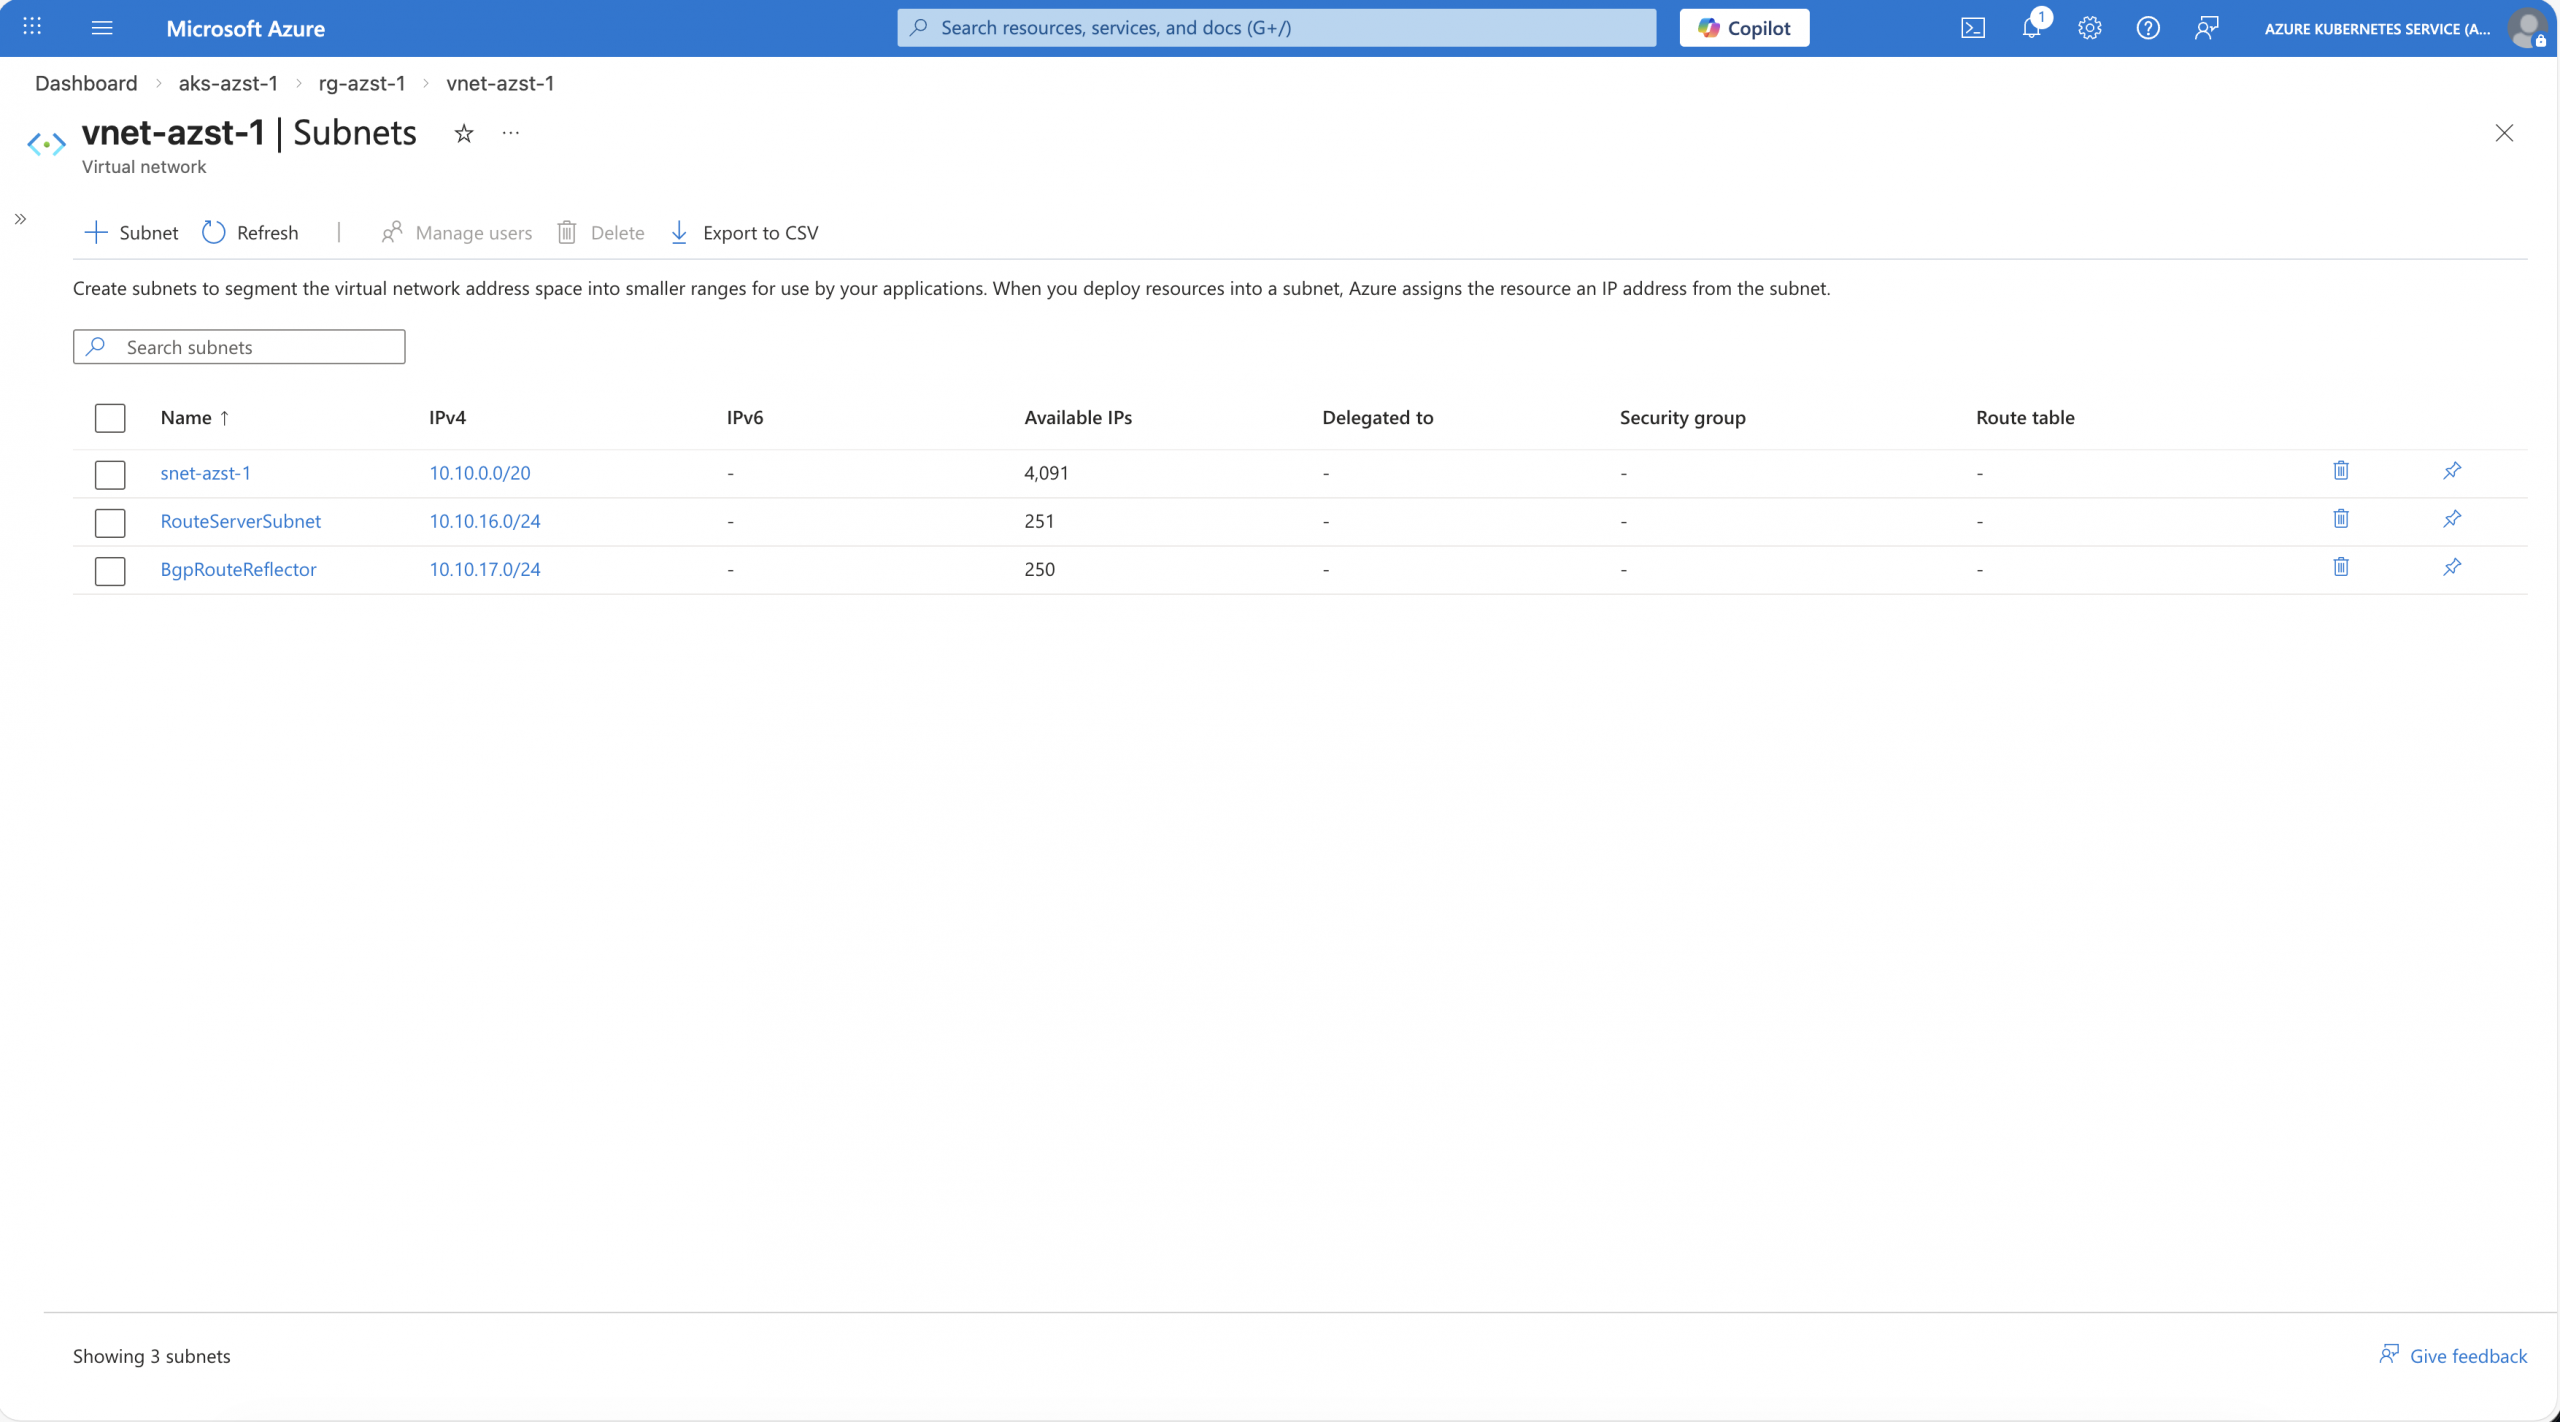Expand the collapsed left side menu
Screen dimensions: 2560x1422
click(20, 219)
